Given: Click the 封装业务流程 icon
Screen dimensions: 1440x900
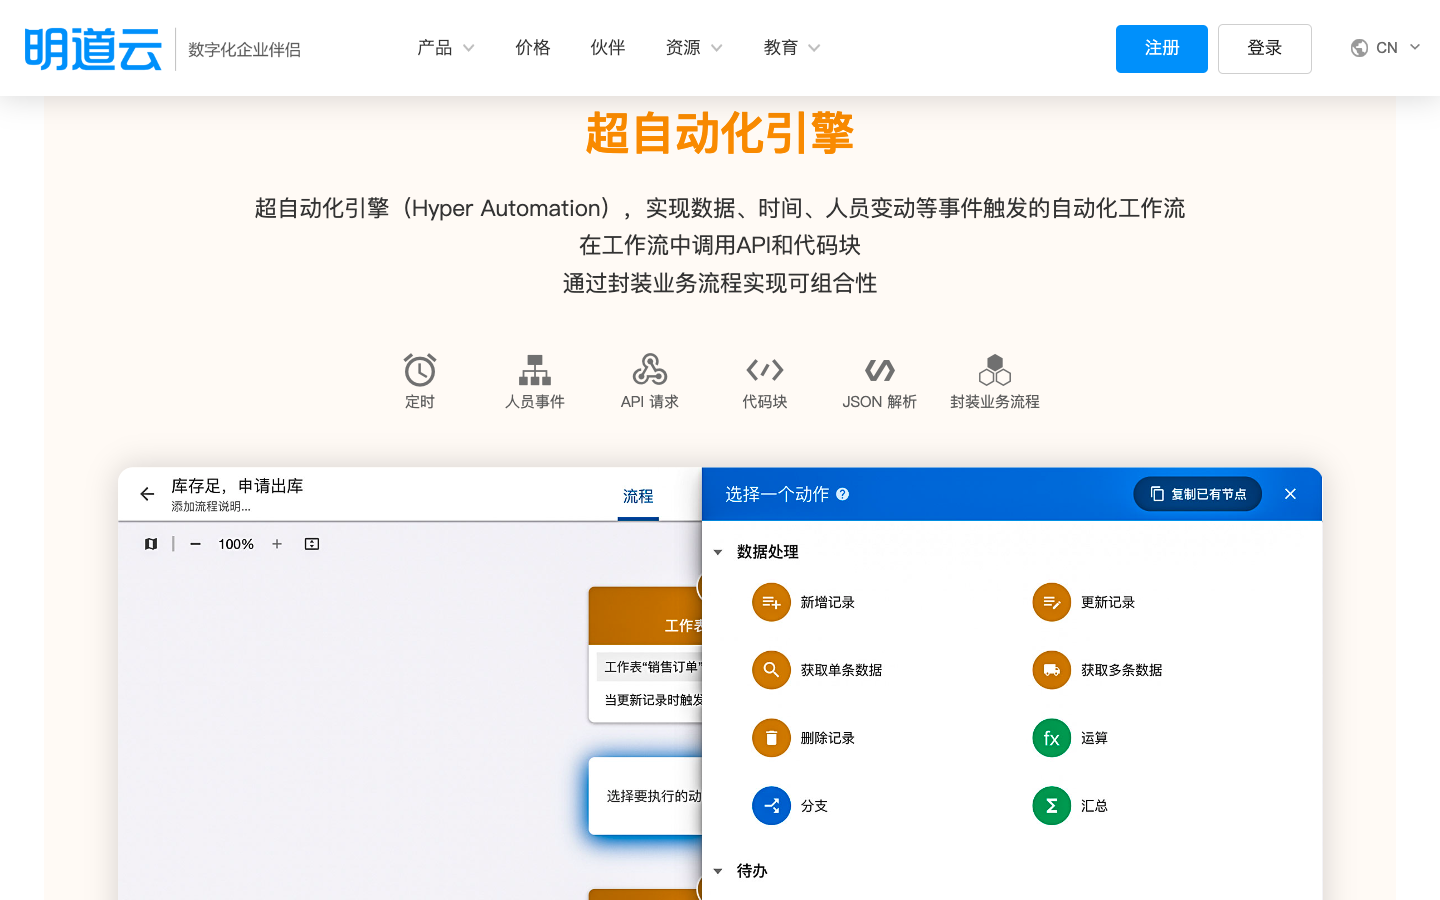Looking at the screenshot, I should 994,368.
